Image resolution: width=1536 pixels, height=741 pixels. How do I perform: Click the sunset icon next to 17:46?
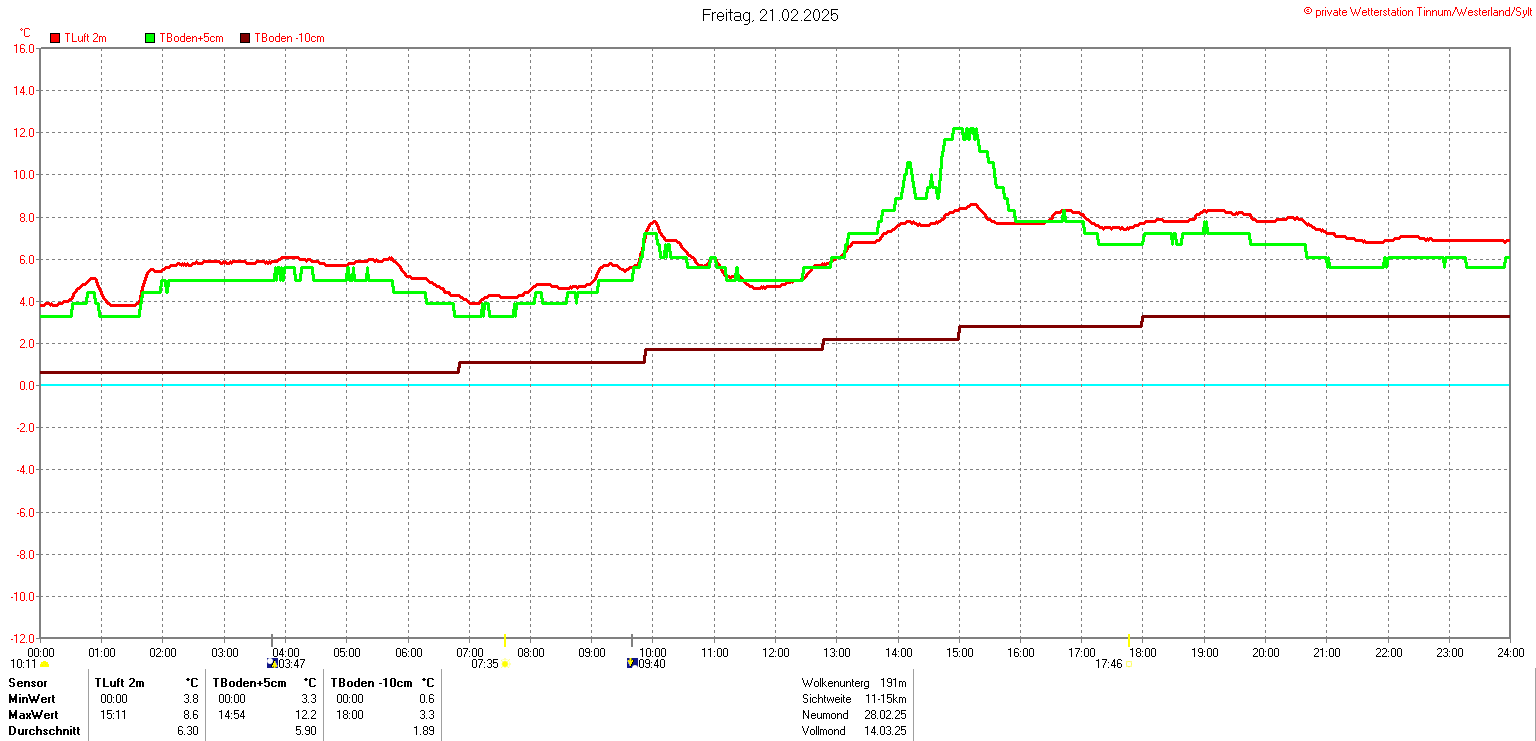point(1128,663)
